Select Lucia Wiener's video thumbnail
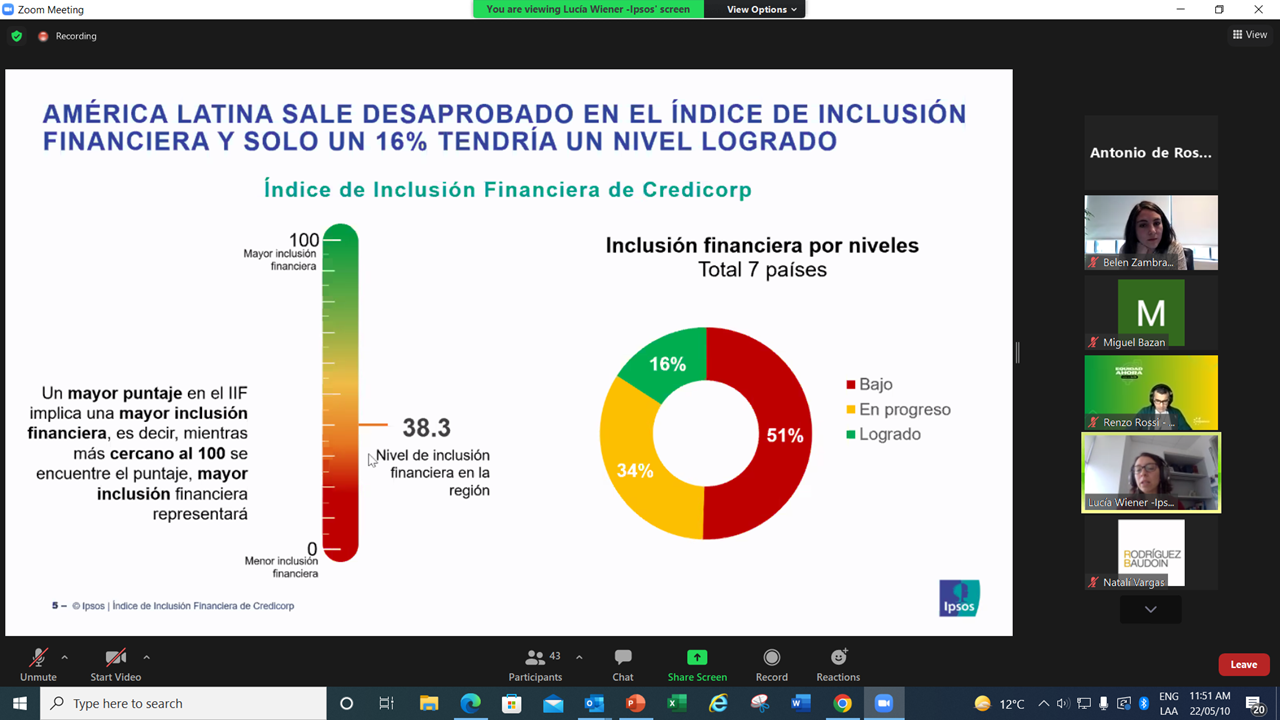 (x=1151, y=472)
